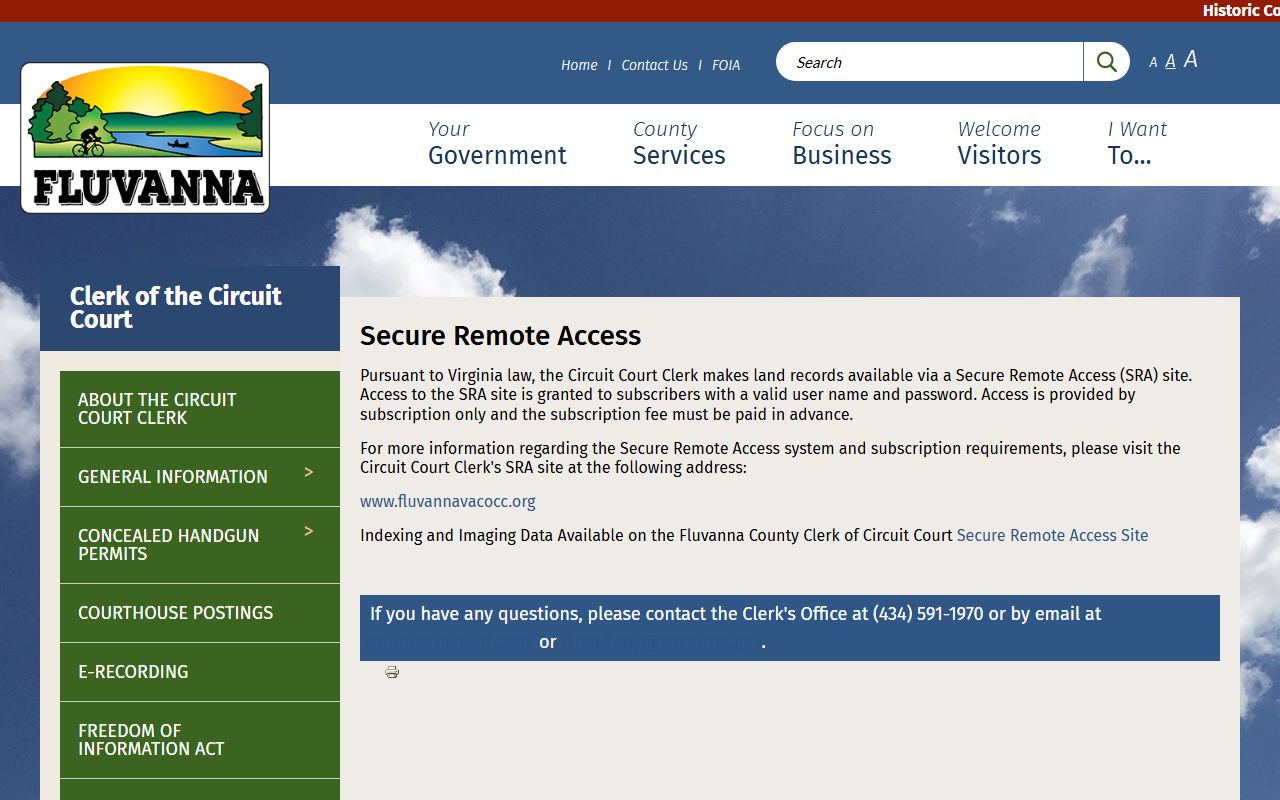Open Courthouse Postings sidebar item
The image size is (1280, 800).
pyautogui.click(x=200, y=613)
